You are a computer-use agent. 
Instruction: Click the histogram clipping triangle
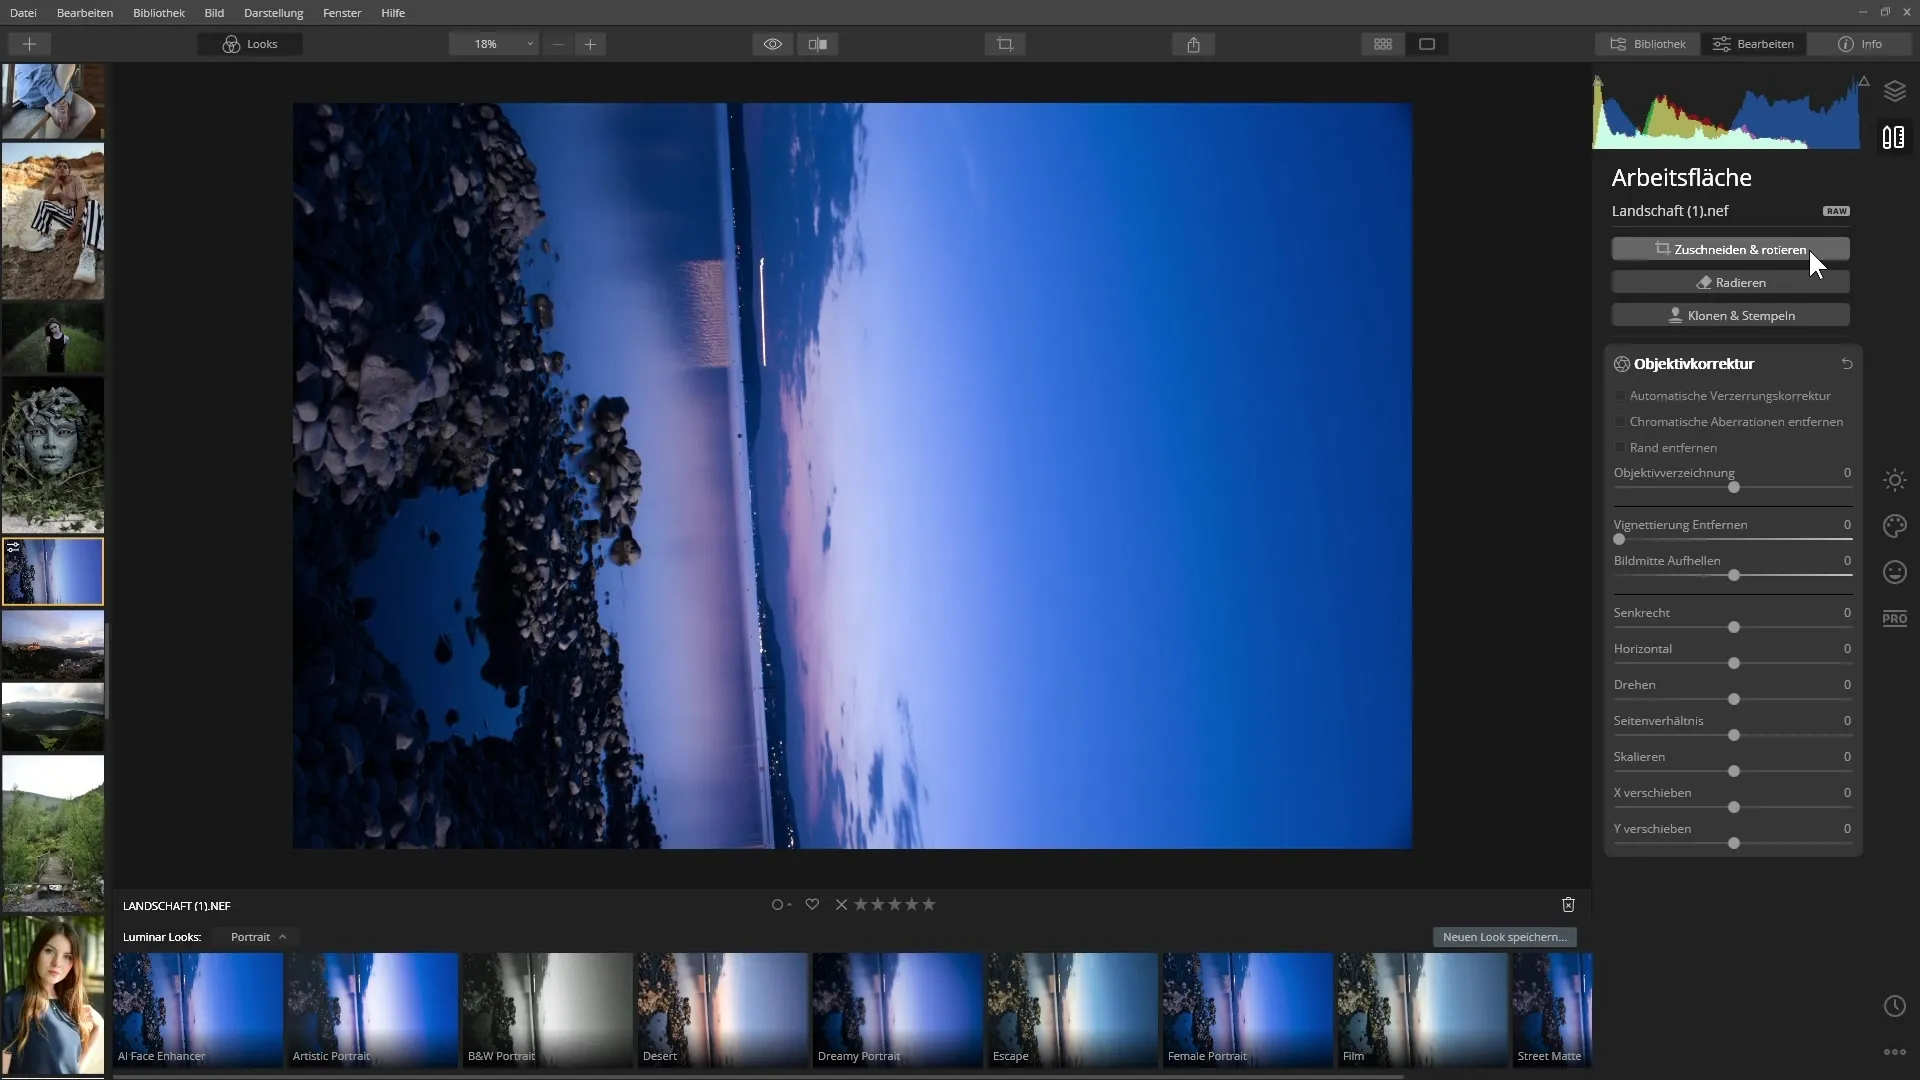click(1864, 81)
